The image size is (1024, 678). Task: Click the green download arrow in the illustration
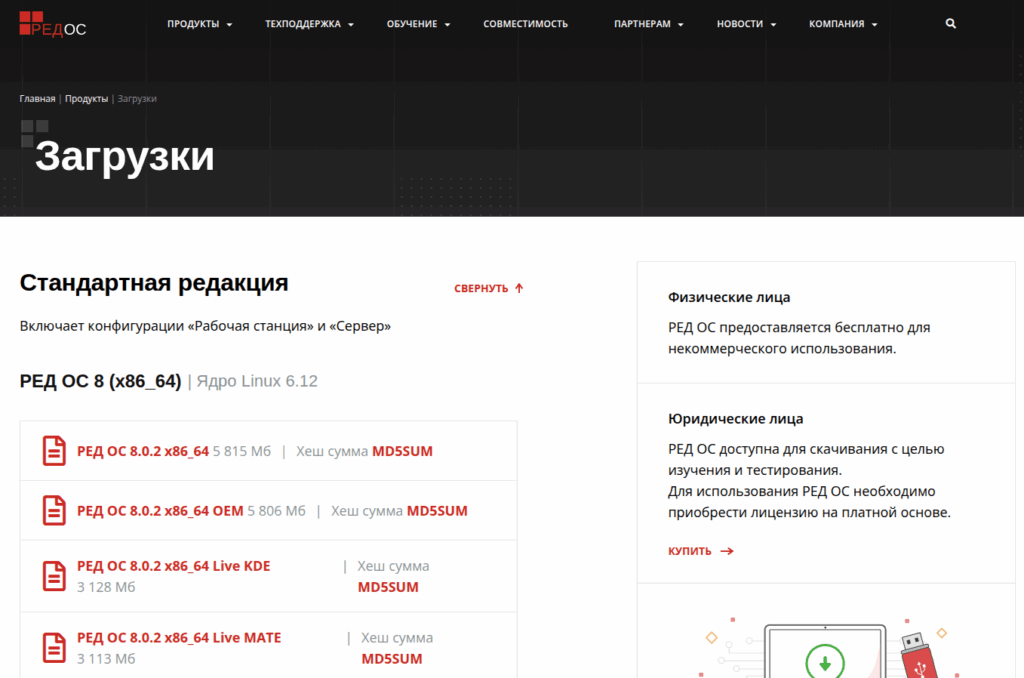[823, 662]
